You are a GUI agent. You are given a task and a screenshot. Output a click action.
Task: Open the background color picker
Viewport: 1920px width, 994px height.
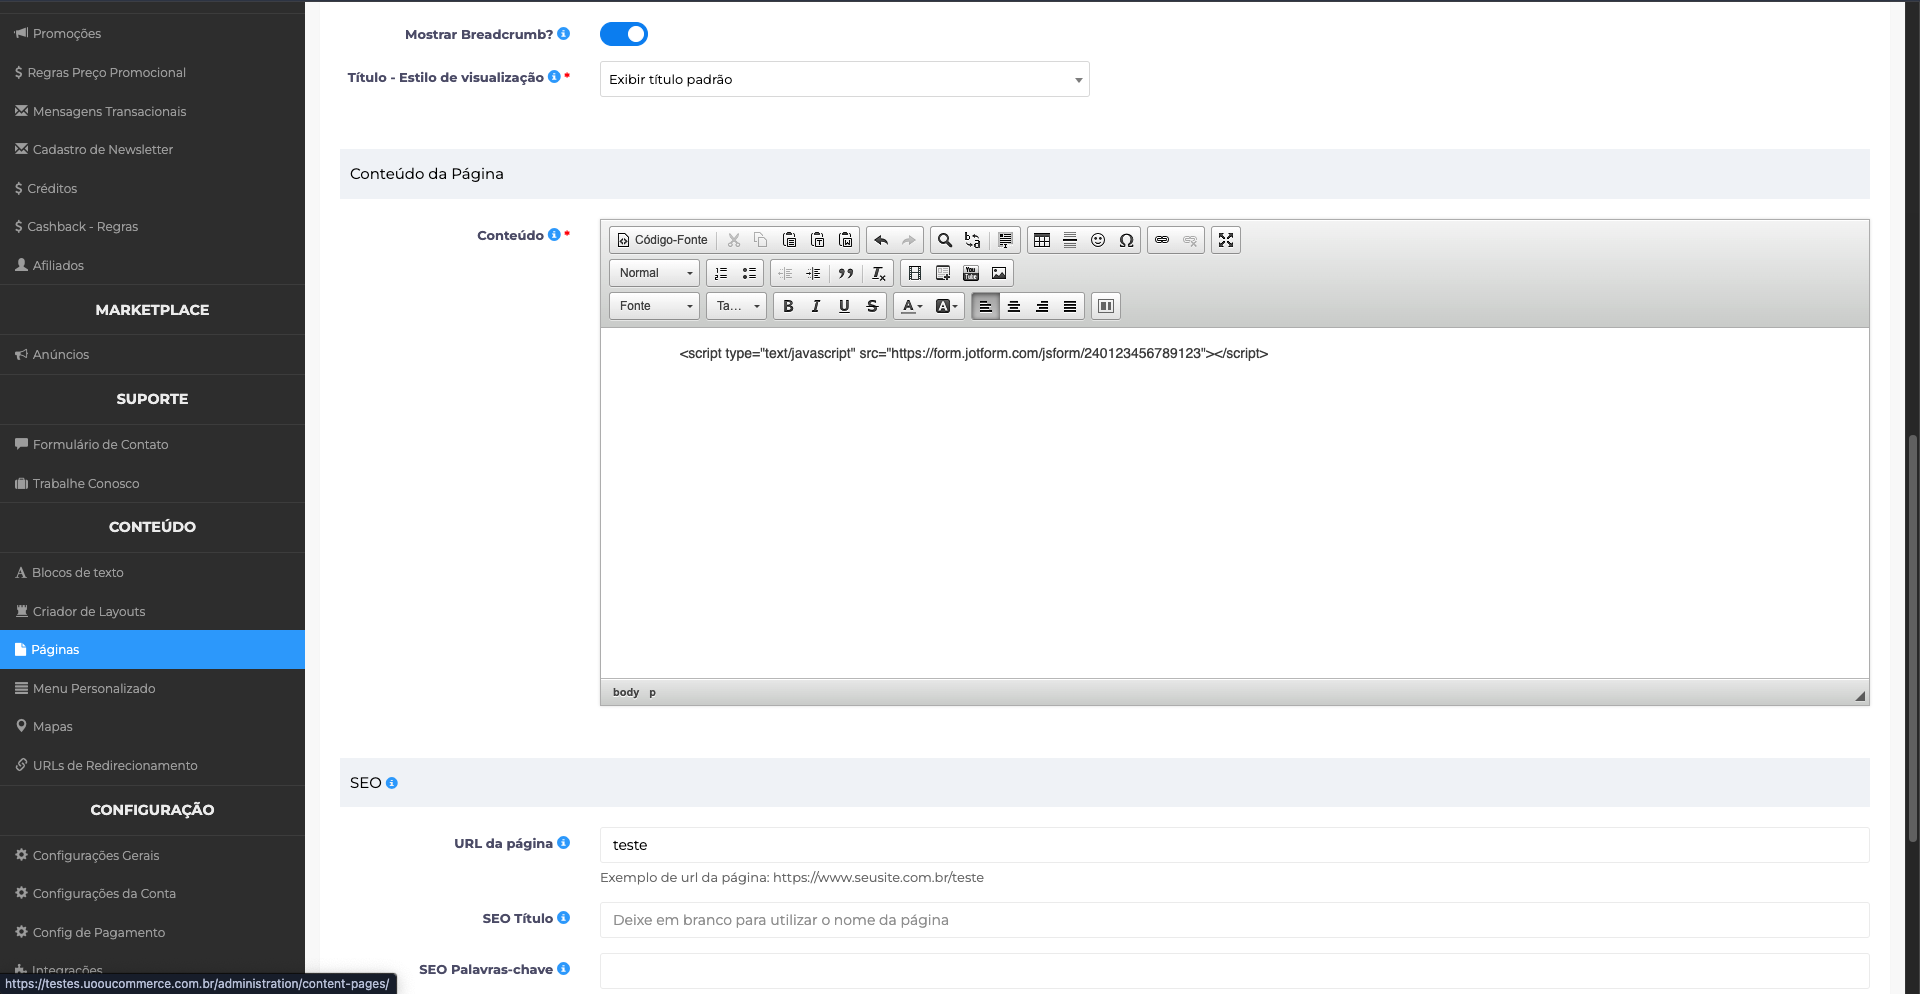click(x=946, y=306)
